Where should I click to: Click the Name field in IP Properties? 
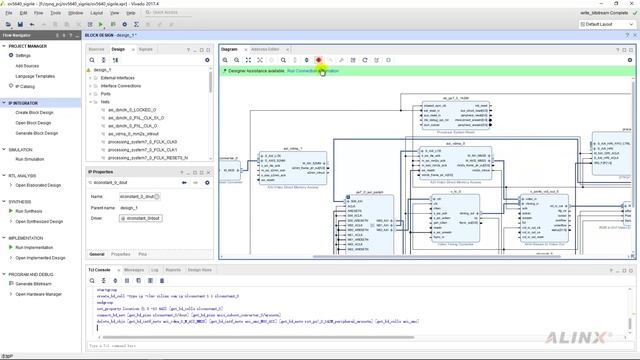click(x=140, y=197)
